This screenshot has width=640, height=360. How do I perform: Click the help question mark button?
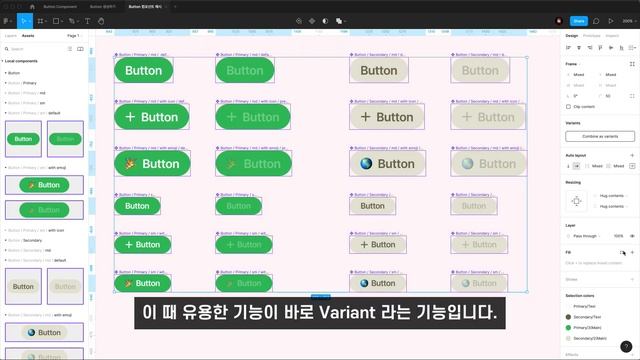tap(626, 347)
